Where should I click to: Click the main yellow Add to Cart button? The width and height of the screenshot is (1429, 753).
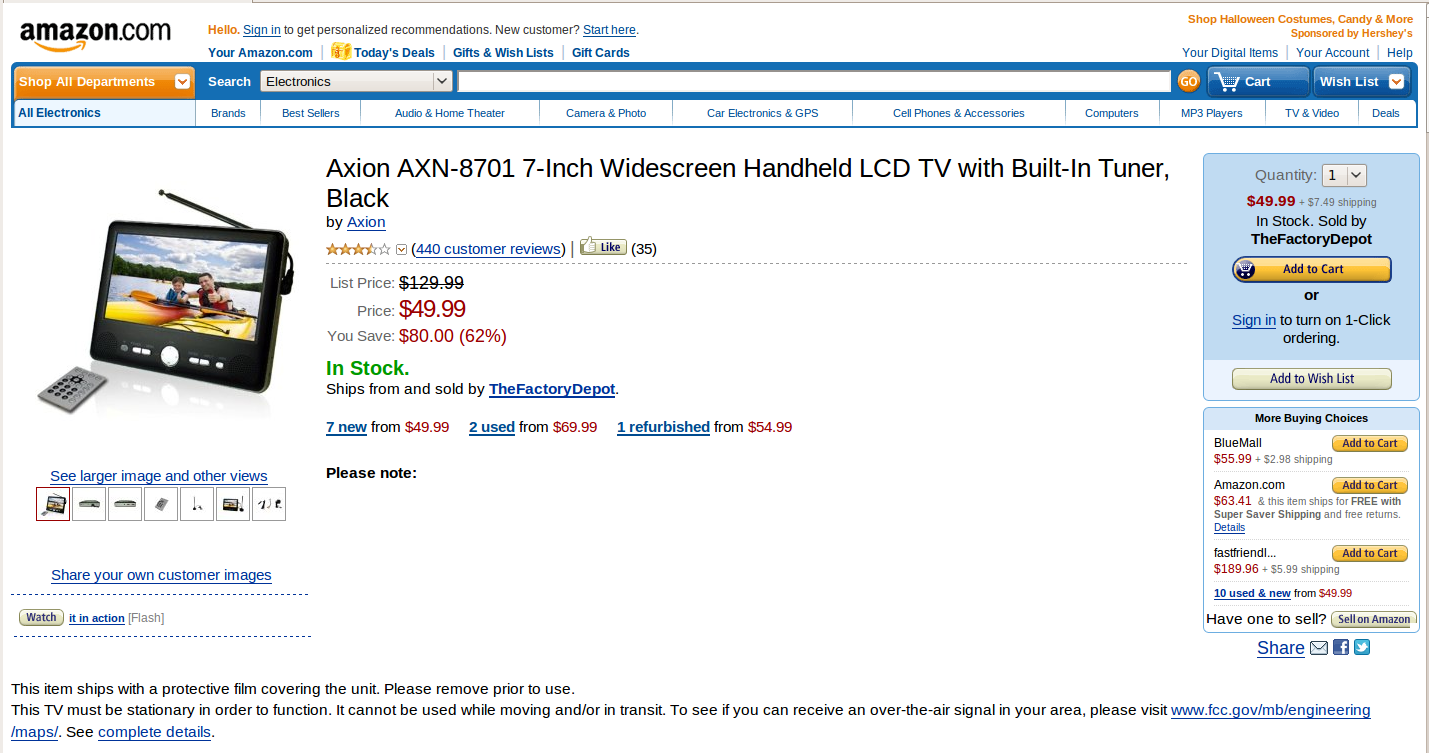(x=1312, y=269)
